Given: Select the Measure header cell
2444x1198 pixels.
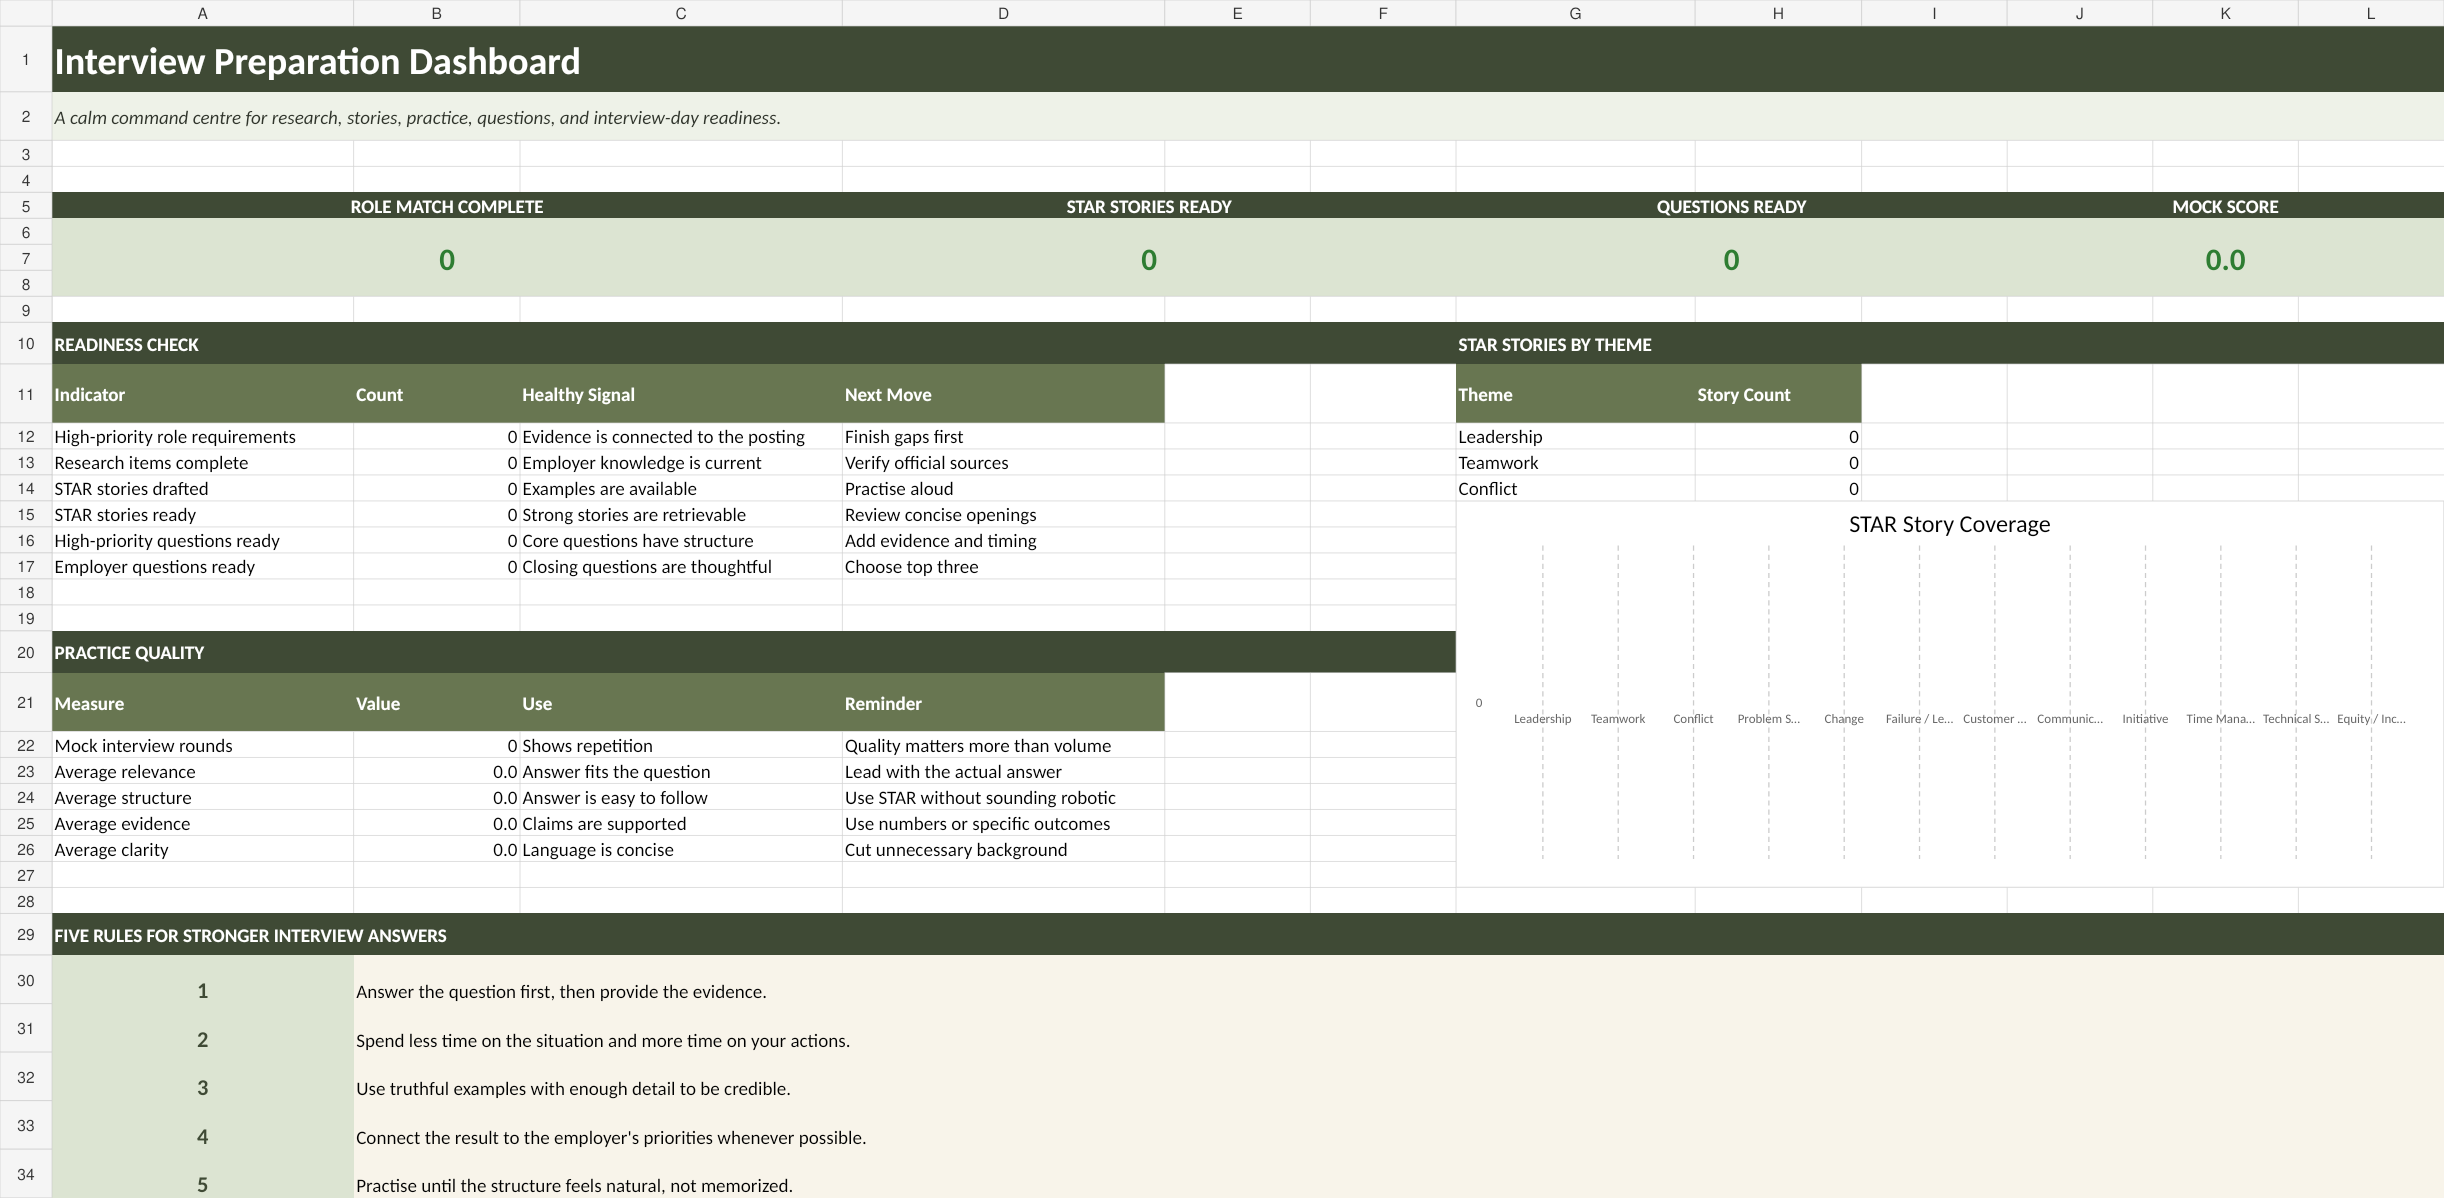Looking at the screenshot, I should click(x=203, y=703).
